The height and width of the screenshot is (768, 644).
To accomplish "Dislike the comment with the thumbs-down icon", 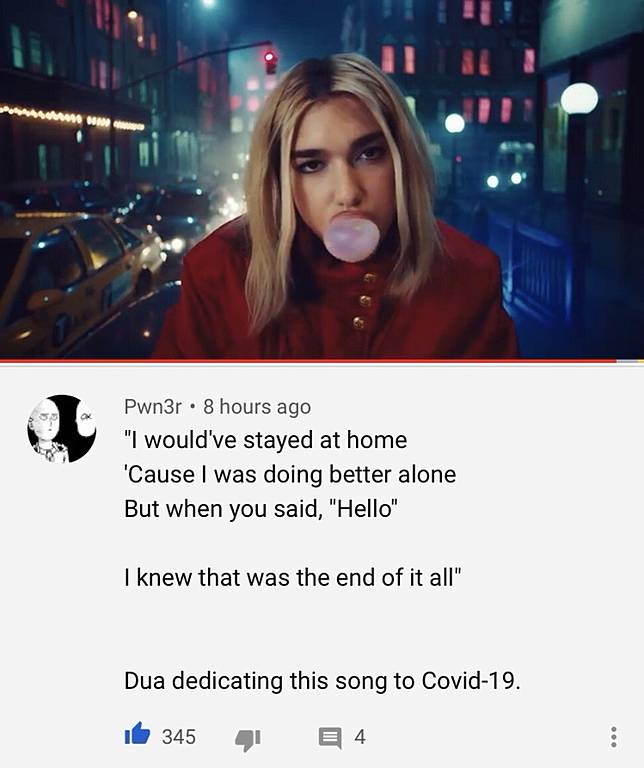I will [248, 738].
